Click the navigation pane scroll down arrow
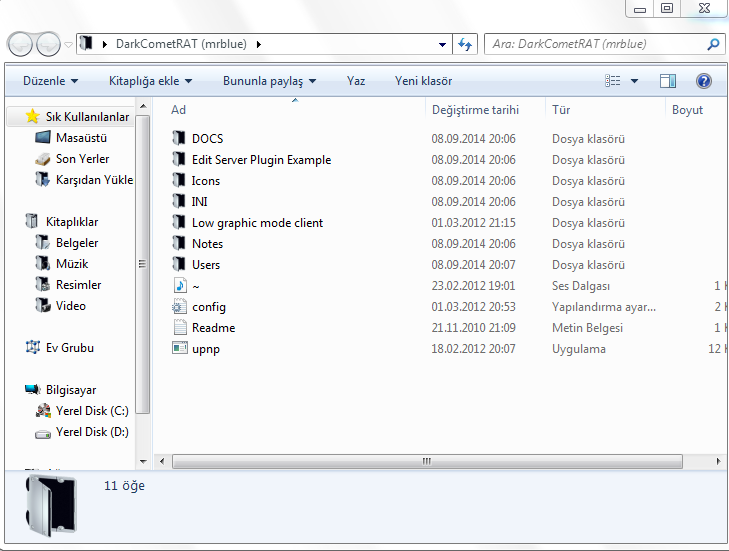The width and height of the screenshot is (729, 551). 143,461
